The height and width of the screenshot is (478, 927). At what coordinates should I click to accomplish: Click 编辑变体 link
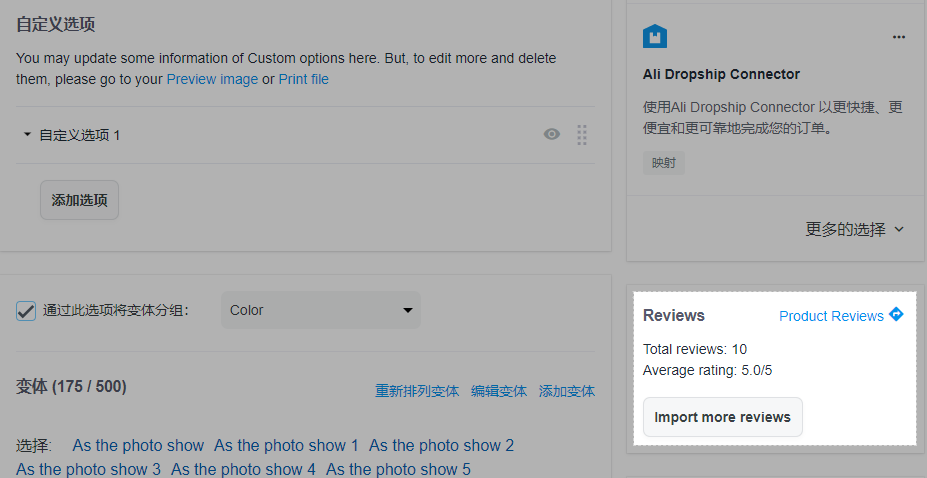(498, 391)
